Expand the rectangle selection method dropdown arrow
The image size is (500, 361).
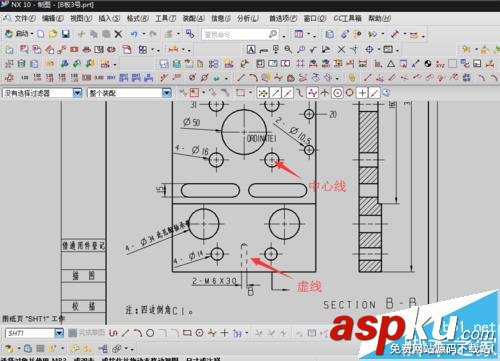(x=250, y=93)
